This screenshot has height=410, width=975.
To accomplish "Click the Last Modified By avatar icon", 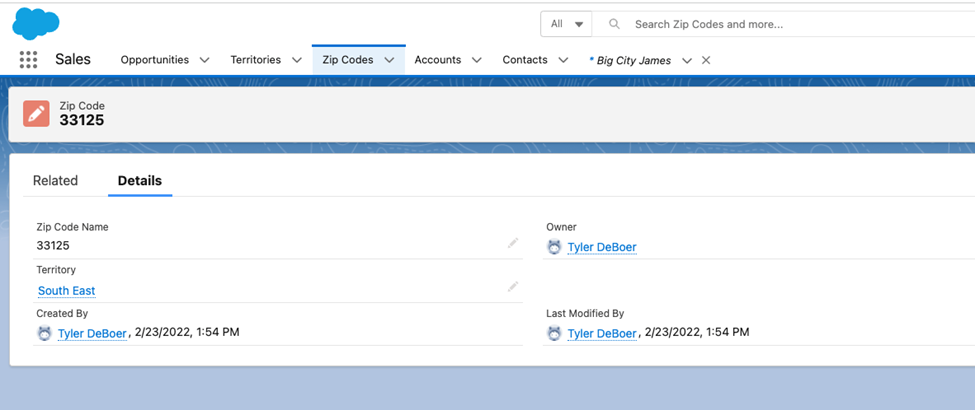I will [554, 333].
